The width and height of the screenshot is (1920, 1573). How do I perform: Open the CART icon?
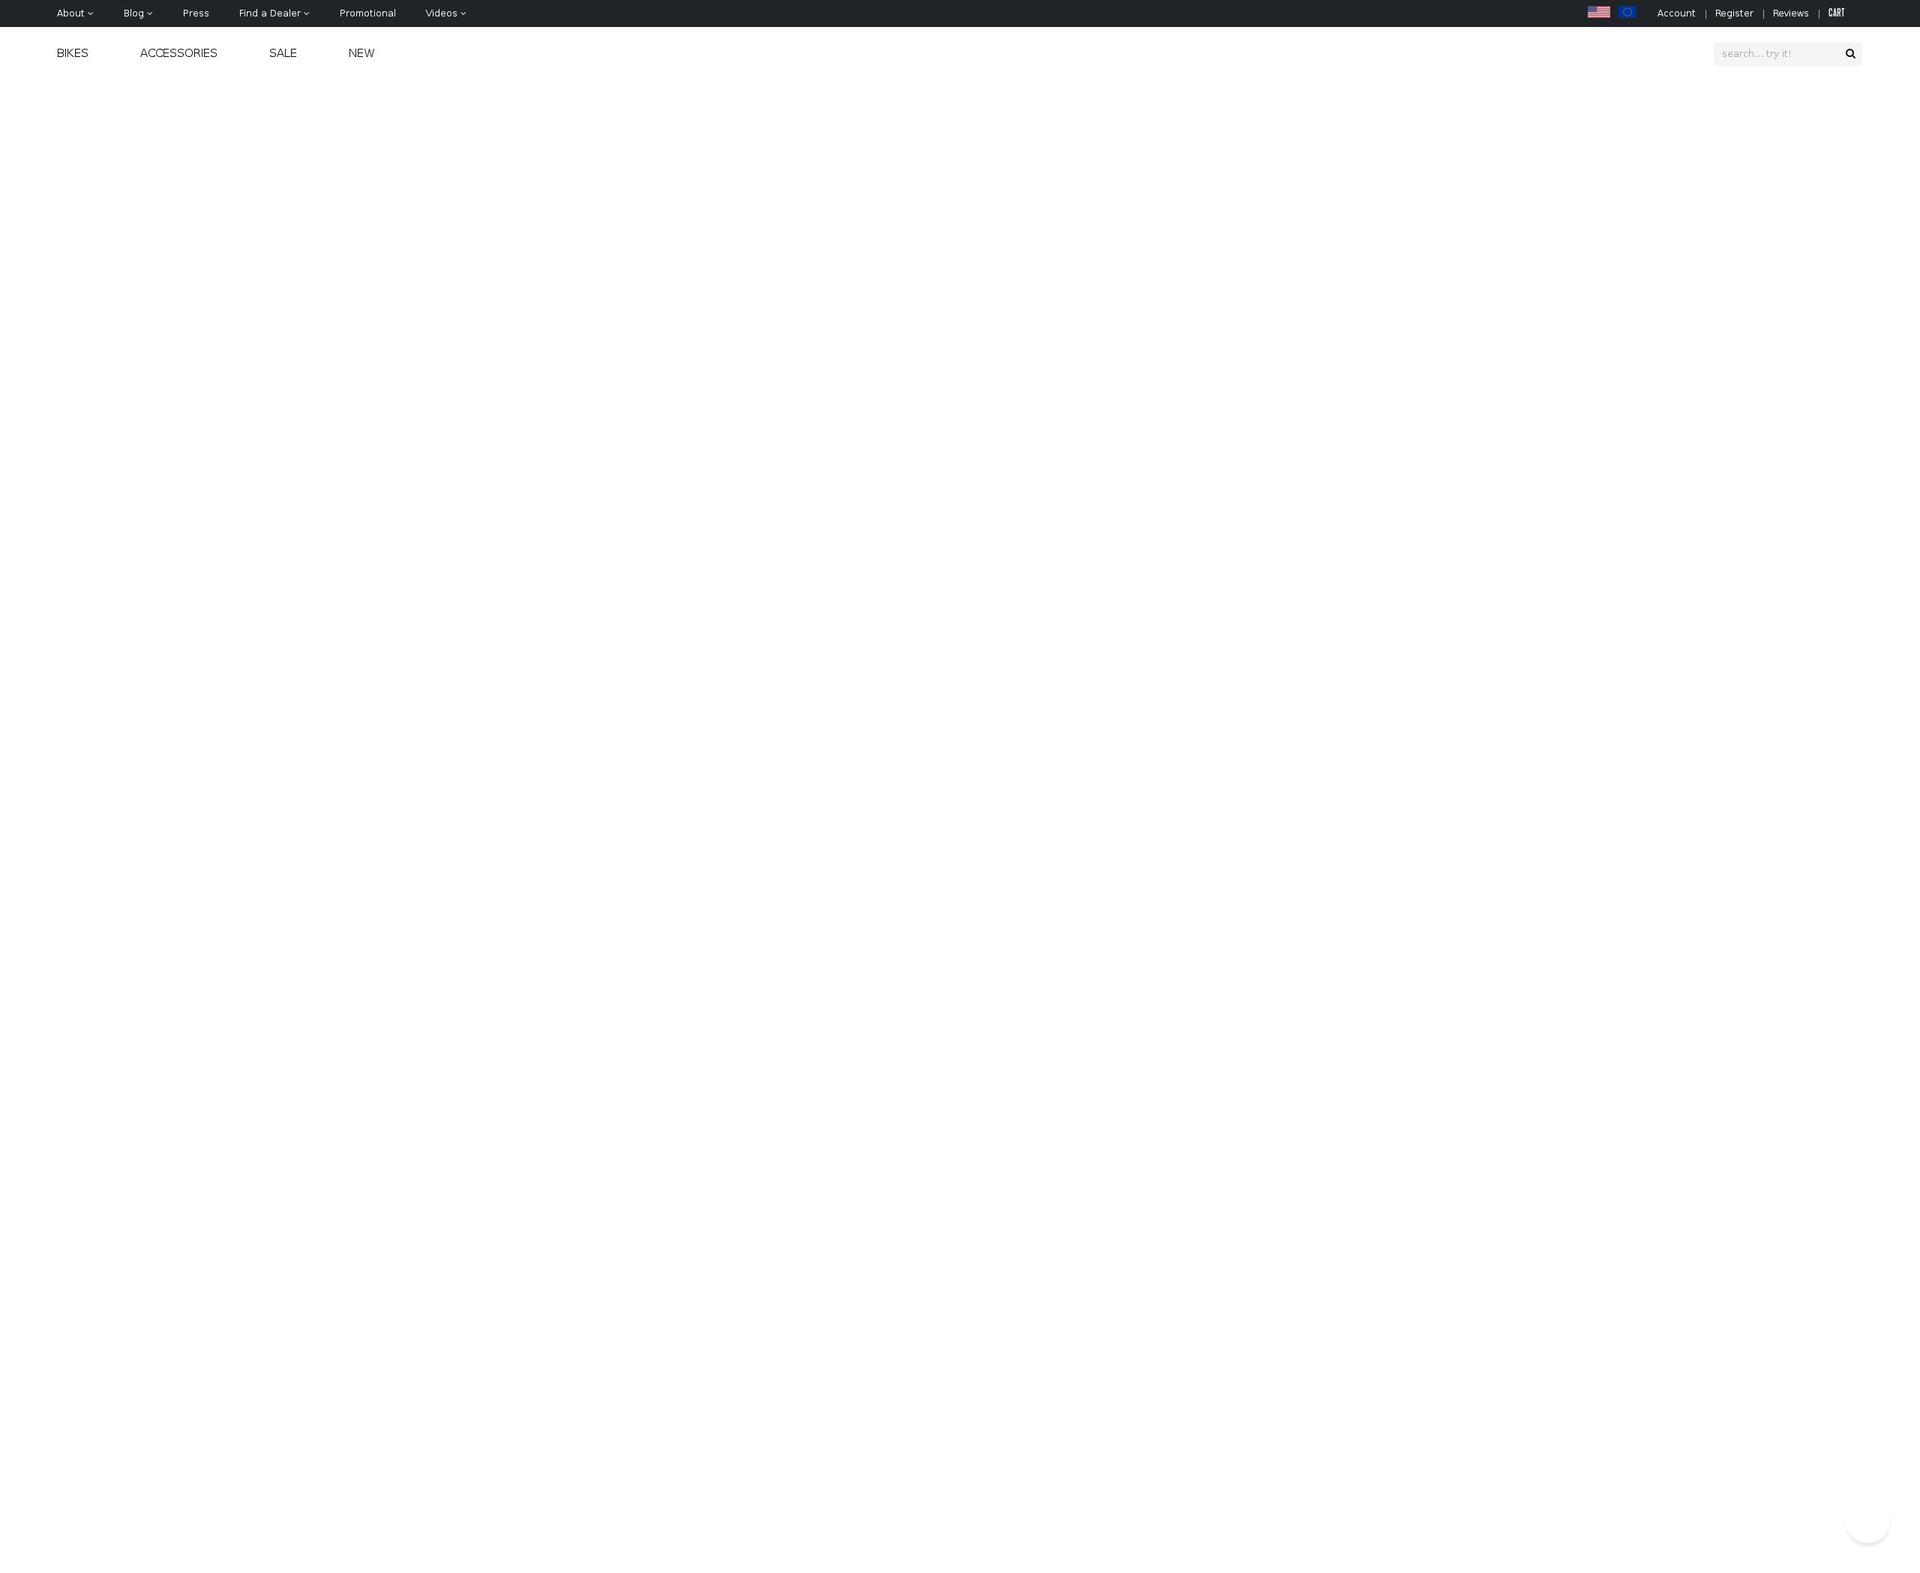tap(1835, 13)
